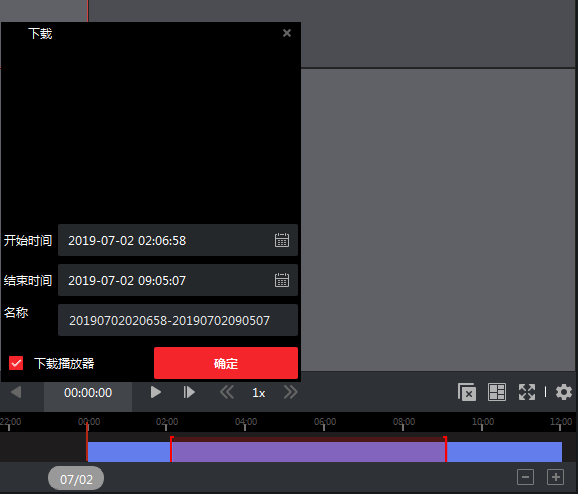Screen dimensions: 578x494
Task: Zoom out the timeline with minus
Action: (525, 477)
